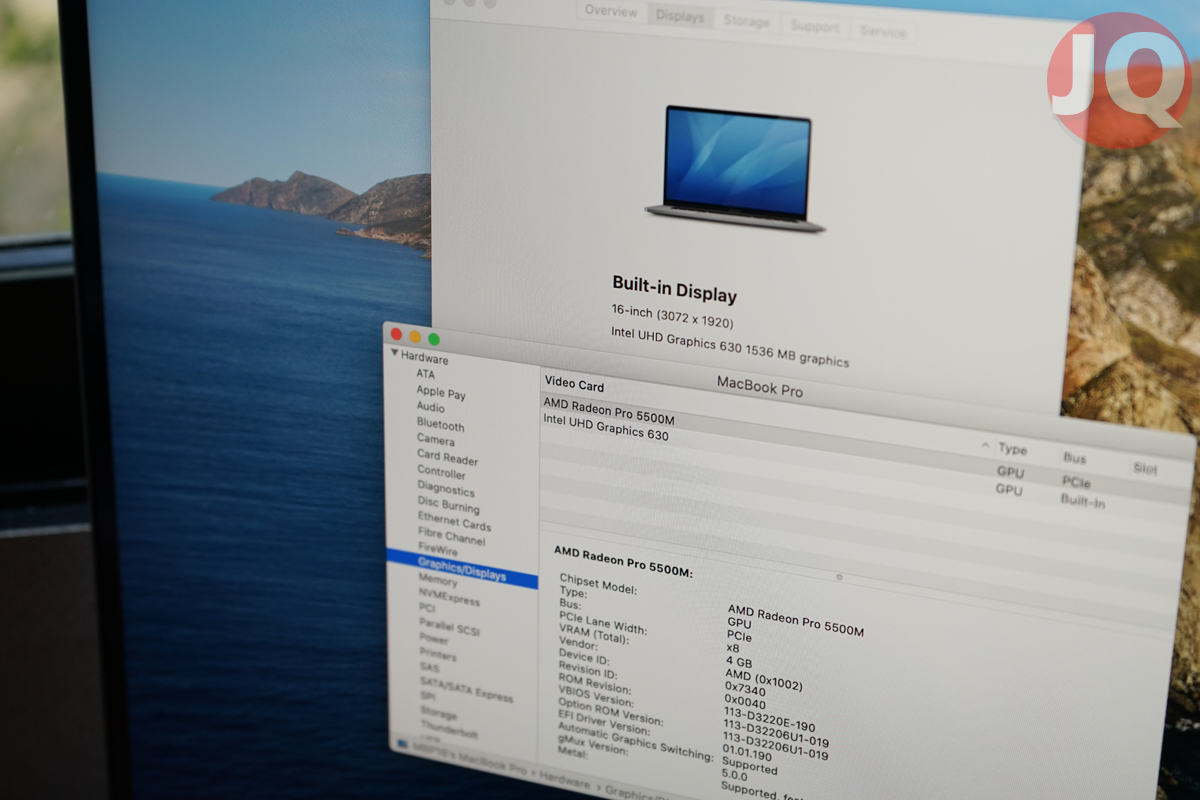This screenshot has width=1200, height=800.
Task: Switch to the Storage tab
Action: pos(747,21)
